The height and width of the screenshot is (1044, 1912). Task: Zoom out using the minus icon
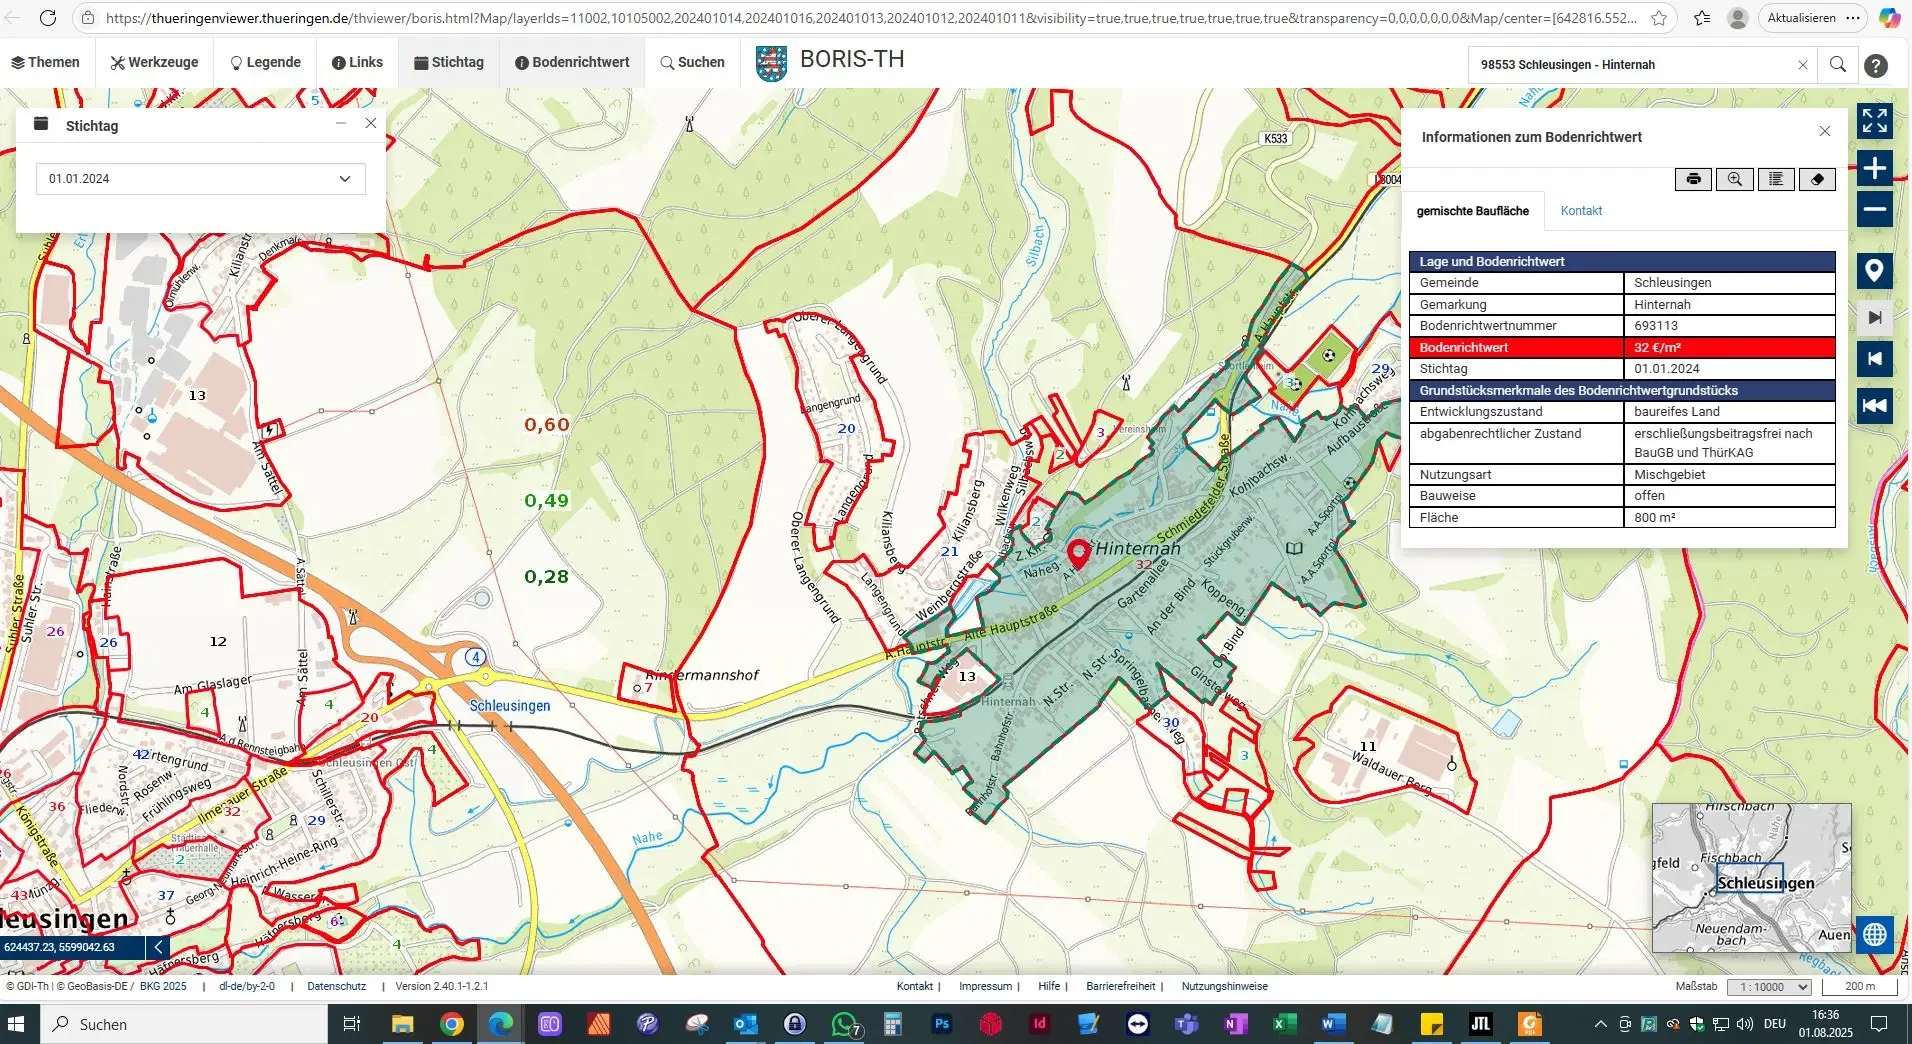tap(1877, 210)
